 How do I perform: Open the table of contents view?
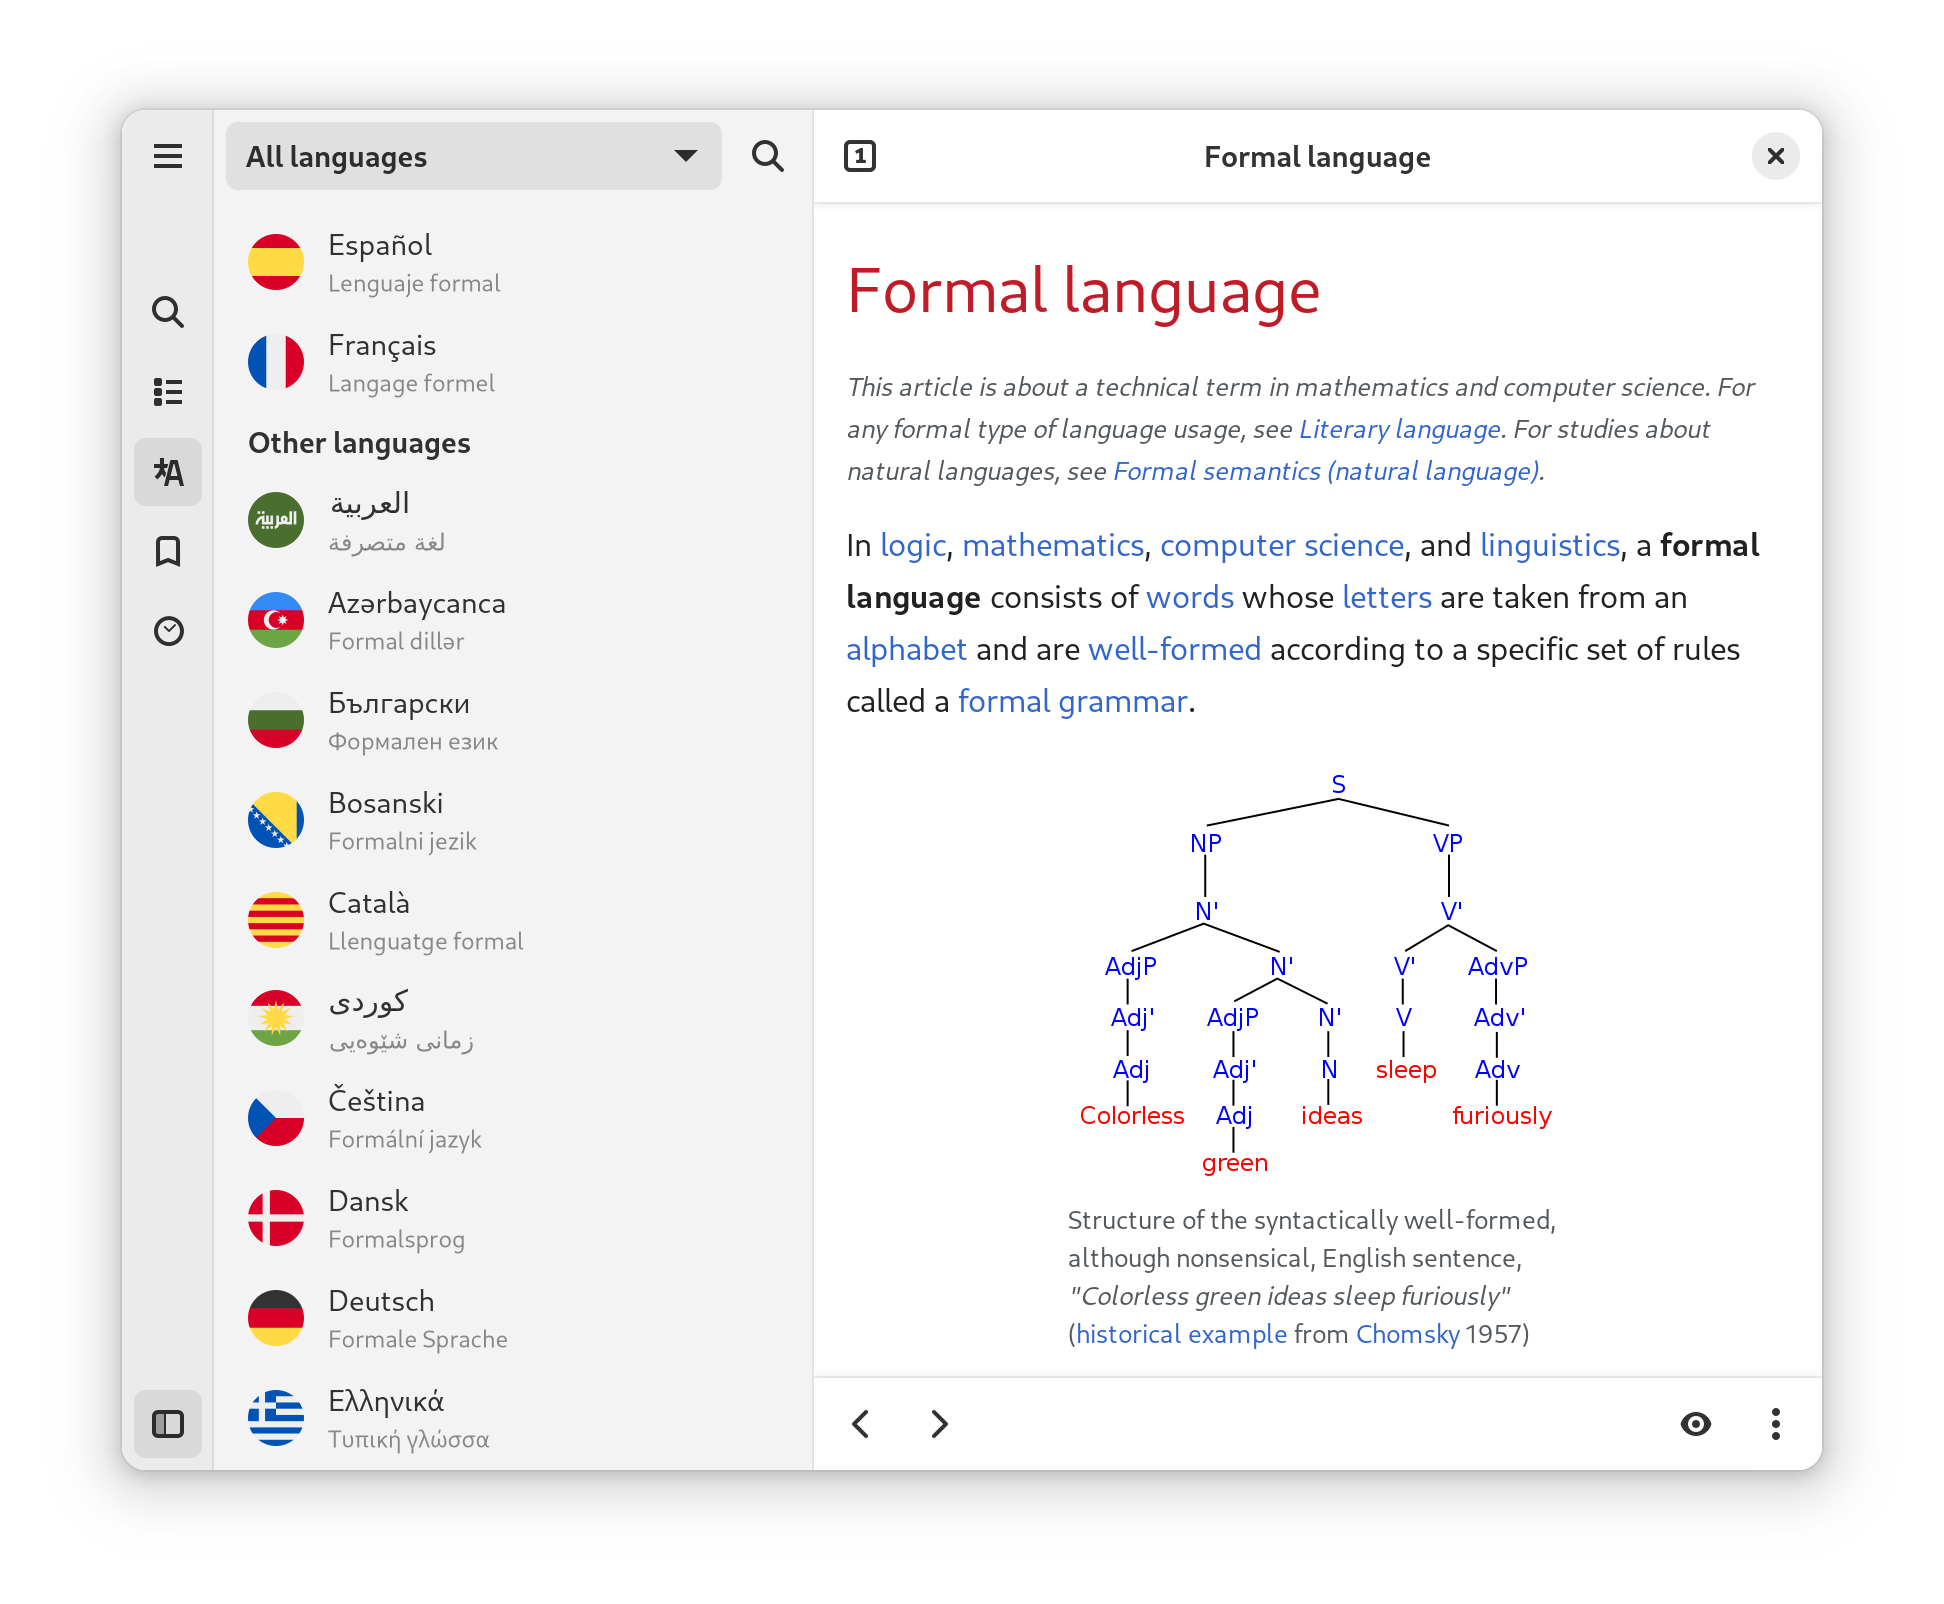pyautogui.click(x=168, y=392)
